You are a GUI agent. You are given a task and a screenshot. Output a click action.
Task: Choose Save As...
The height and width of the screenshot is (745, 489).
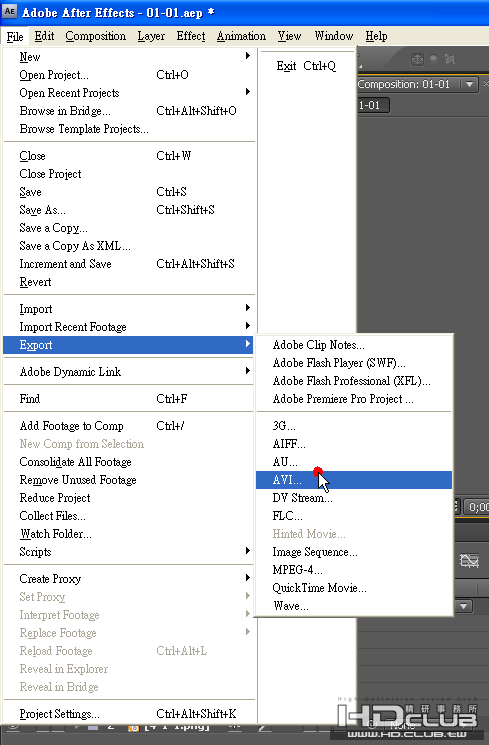pos(129,210)
